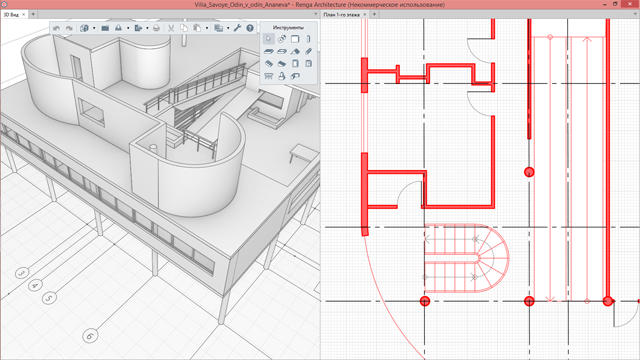Select the last tool in Инструменты bottom row
This screenshot has width=640, height=360.
(295, 76)
